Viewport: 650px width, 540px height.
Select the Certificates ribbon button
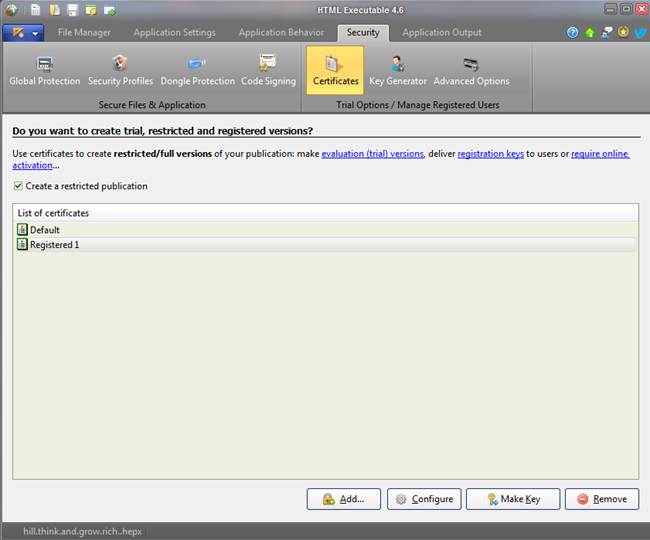[335, 70]
